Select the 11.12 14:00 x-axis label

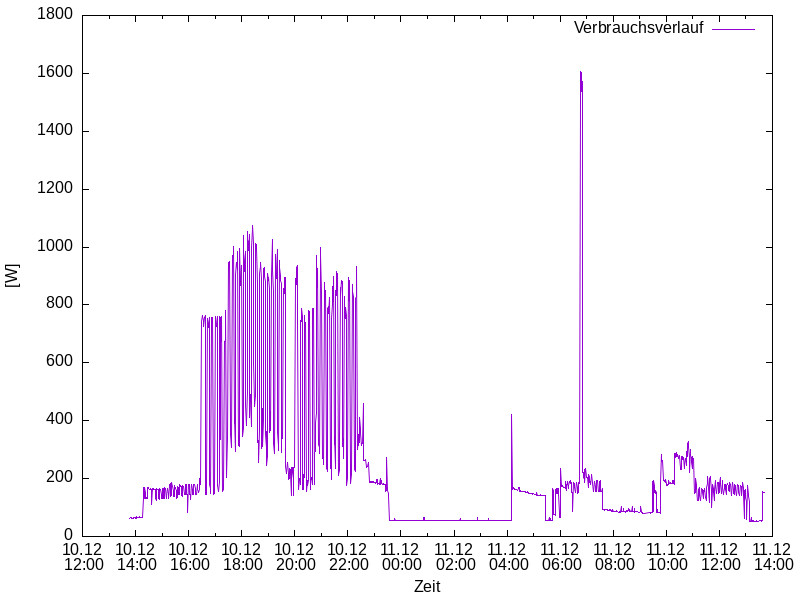click(x=772, y=557)
